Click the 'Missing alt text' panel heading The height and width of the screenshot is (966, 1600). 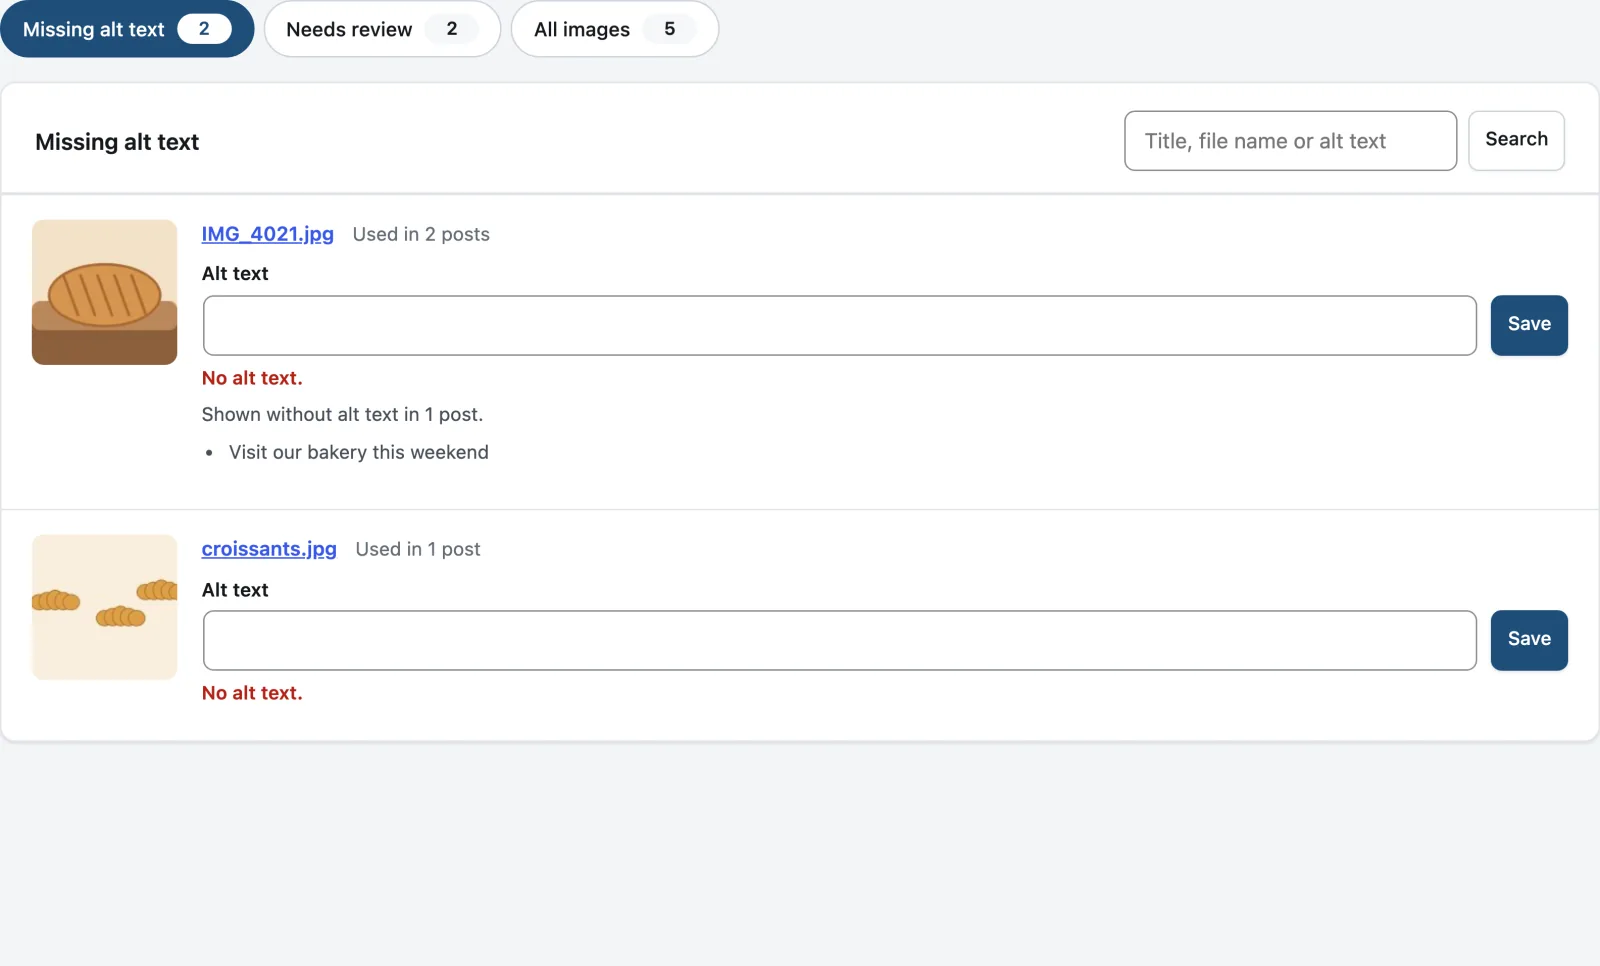point(117,142)
